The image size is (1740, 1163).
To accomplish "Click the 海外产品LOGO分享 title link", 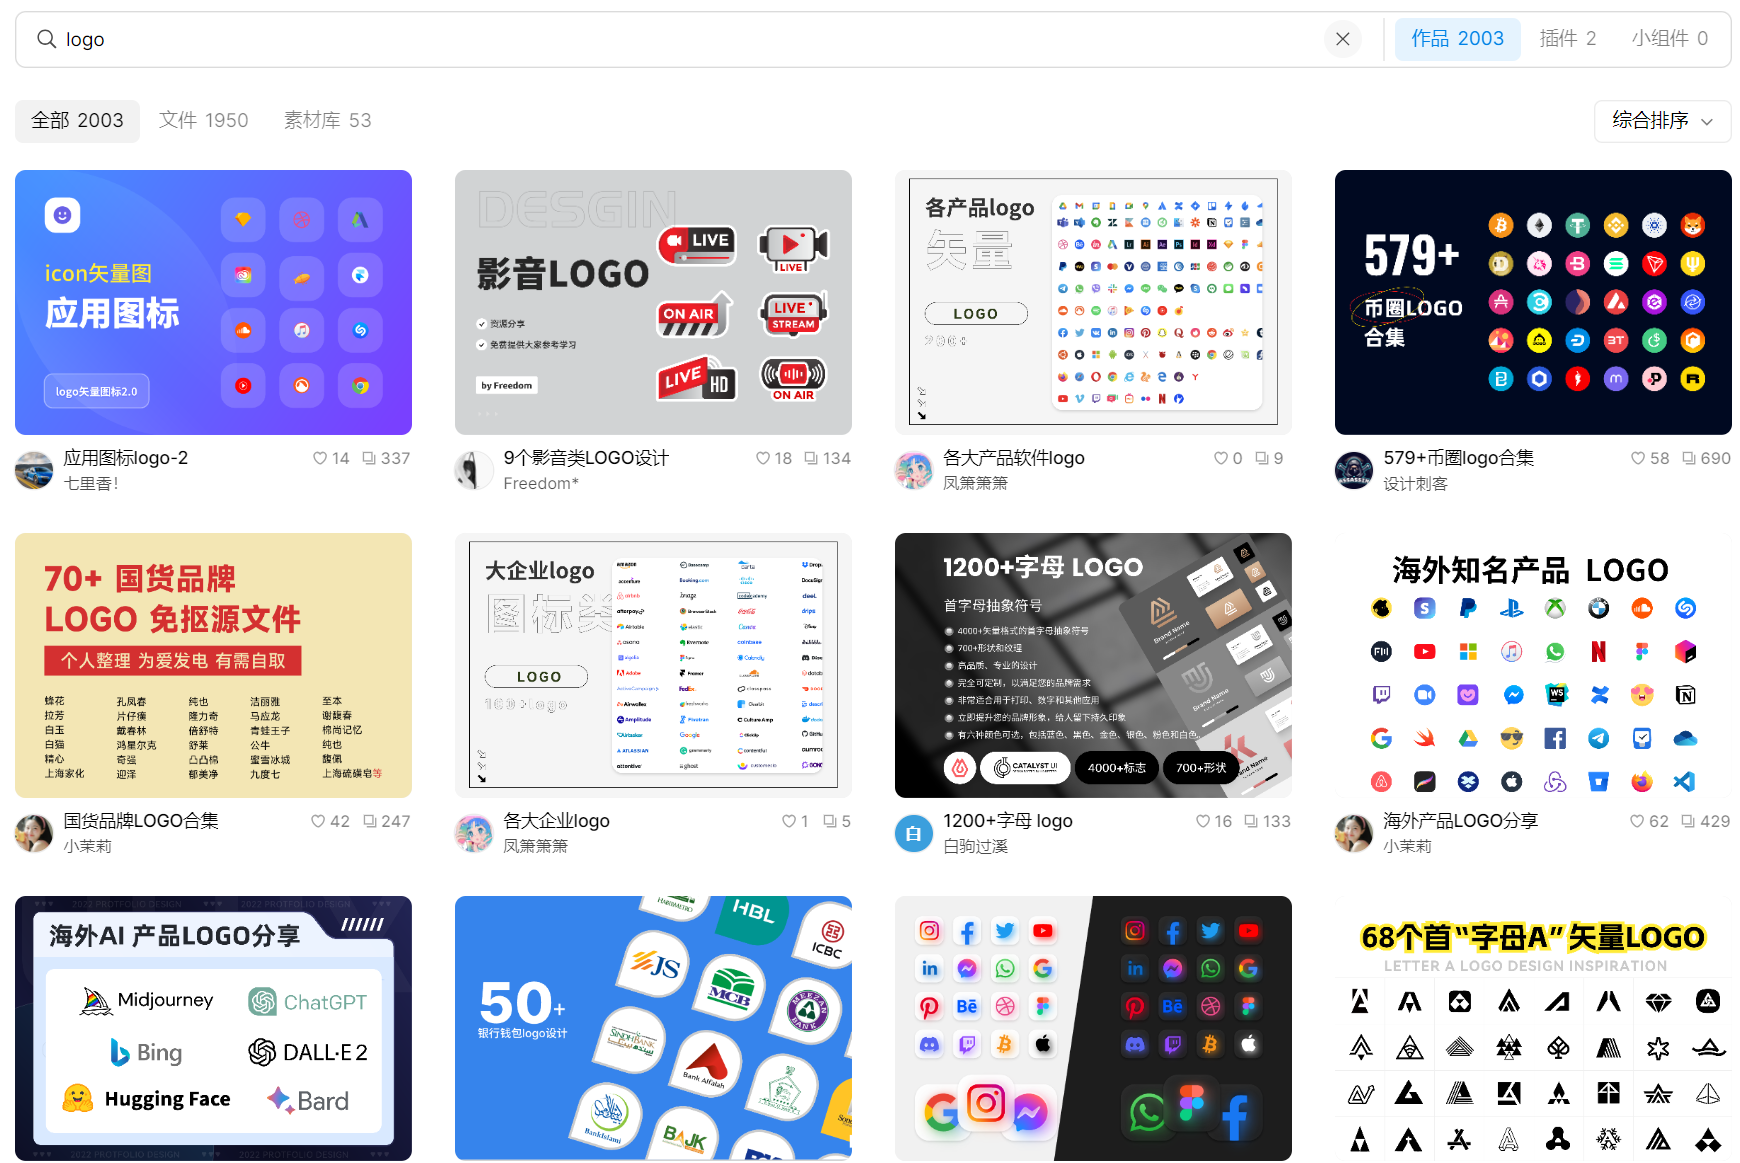I will pyautogui.click(x=1460, y=821).
